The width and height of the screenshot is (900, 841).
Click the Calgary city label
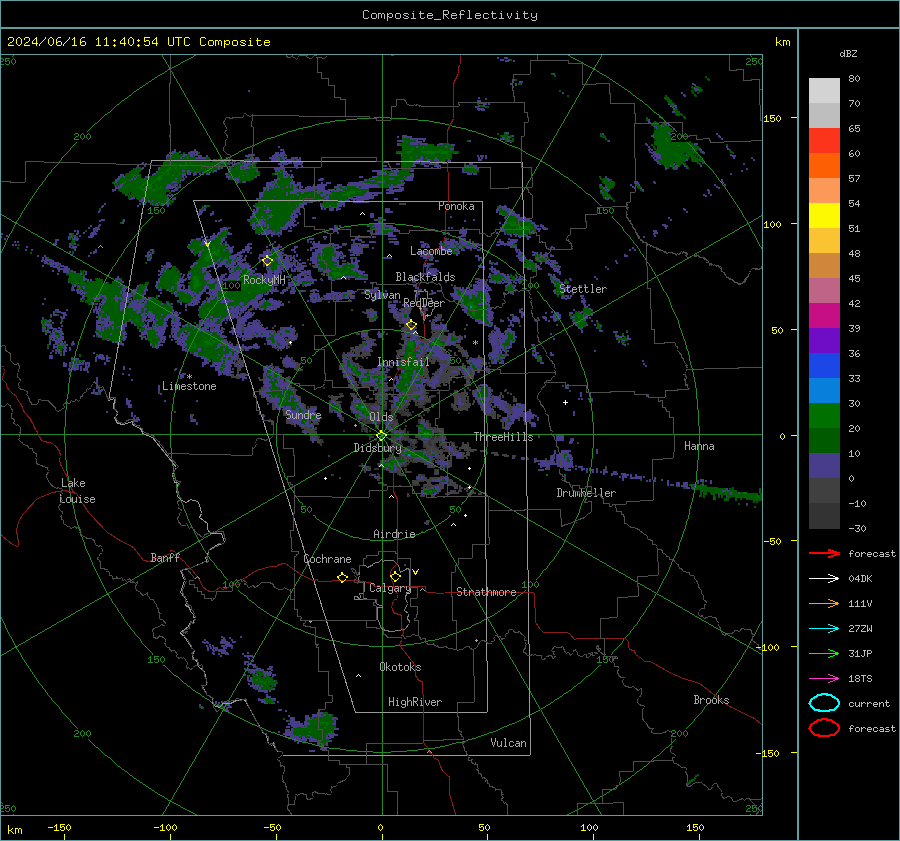tap(390, 588)
